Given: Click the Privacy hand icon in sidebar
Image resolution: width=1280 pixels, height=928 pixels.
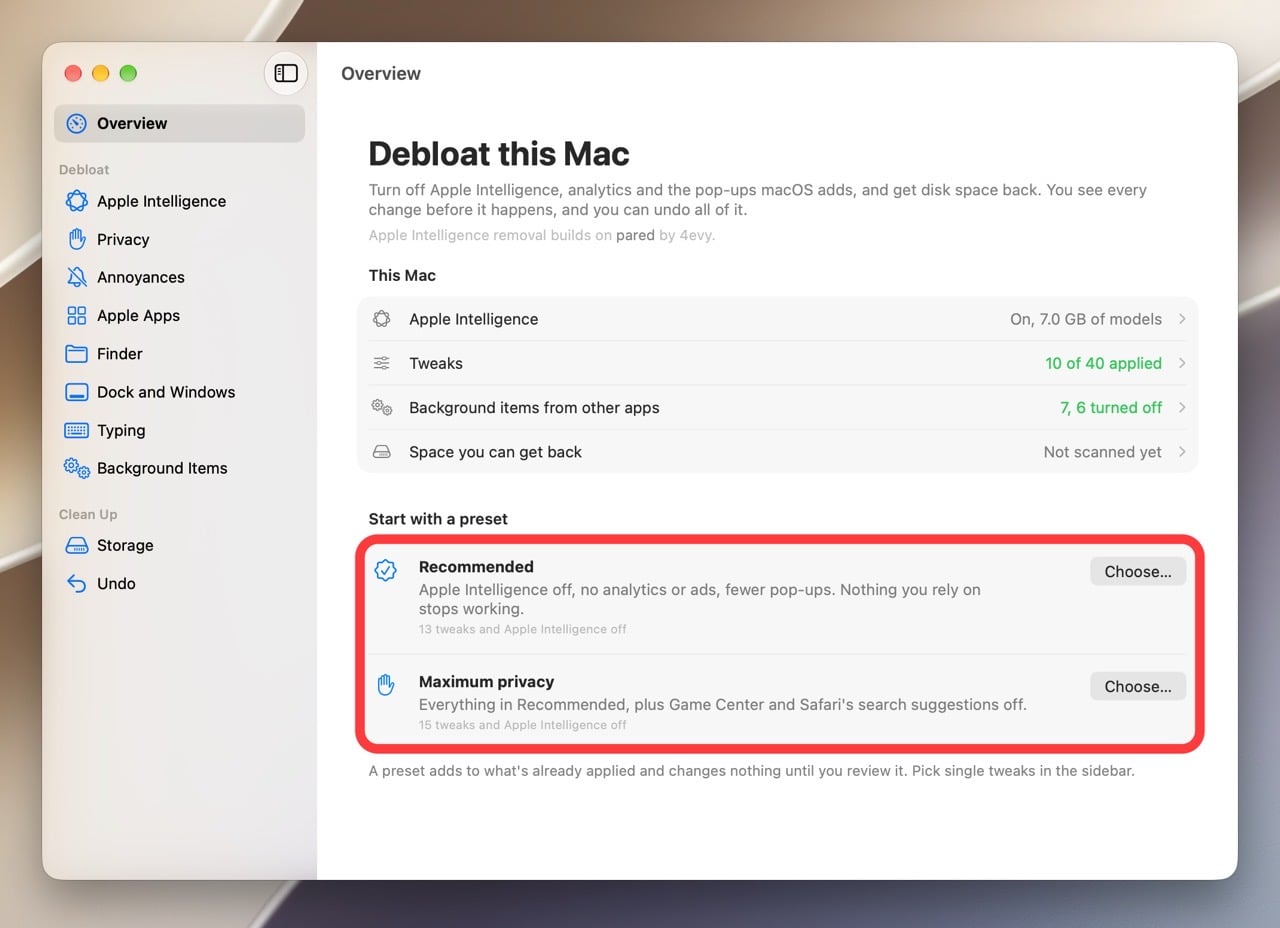Looking at the screenshot, I should click(76, 239).
